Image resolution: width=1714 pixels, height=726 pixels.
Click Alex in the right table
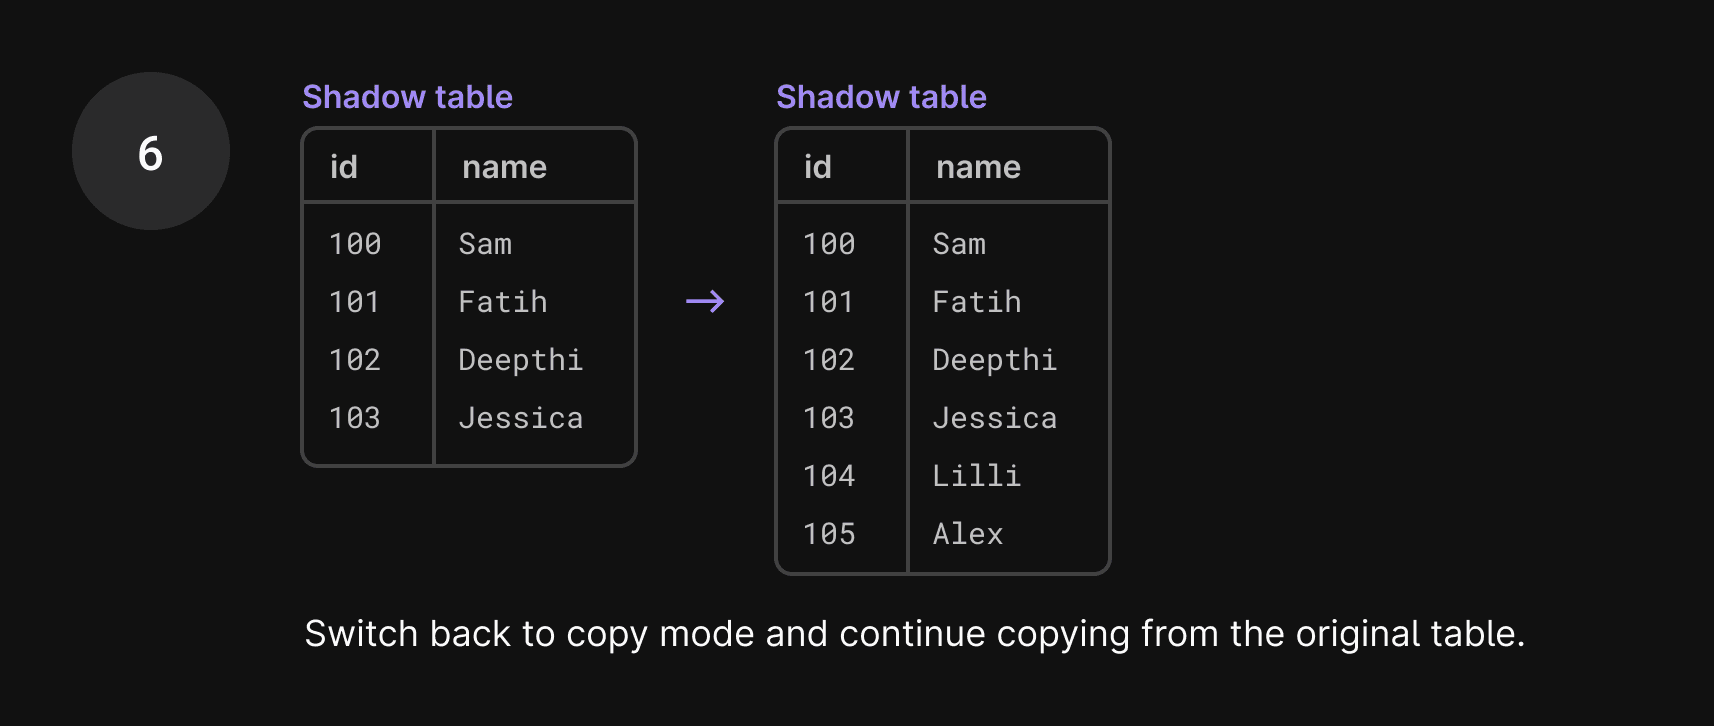[967, 534]
